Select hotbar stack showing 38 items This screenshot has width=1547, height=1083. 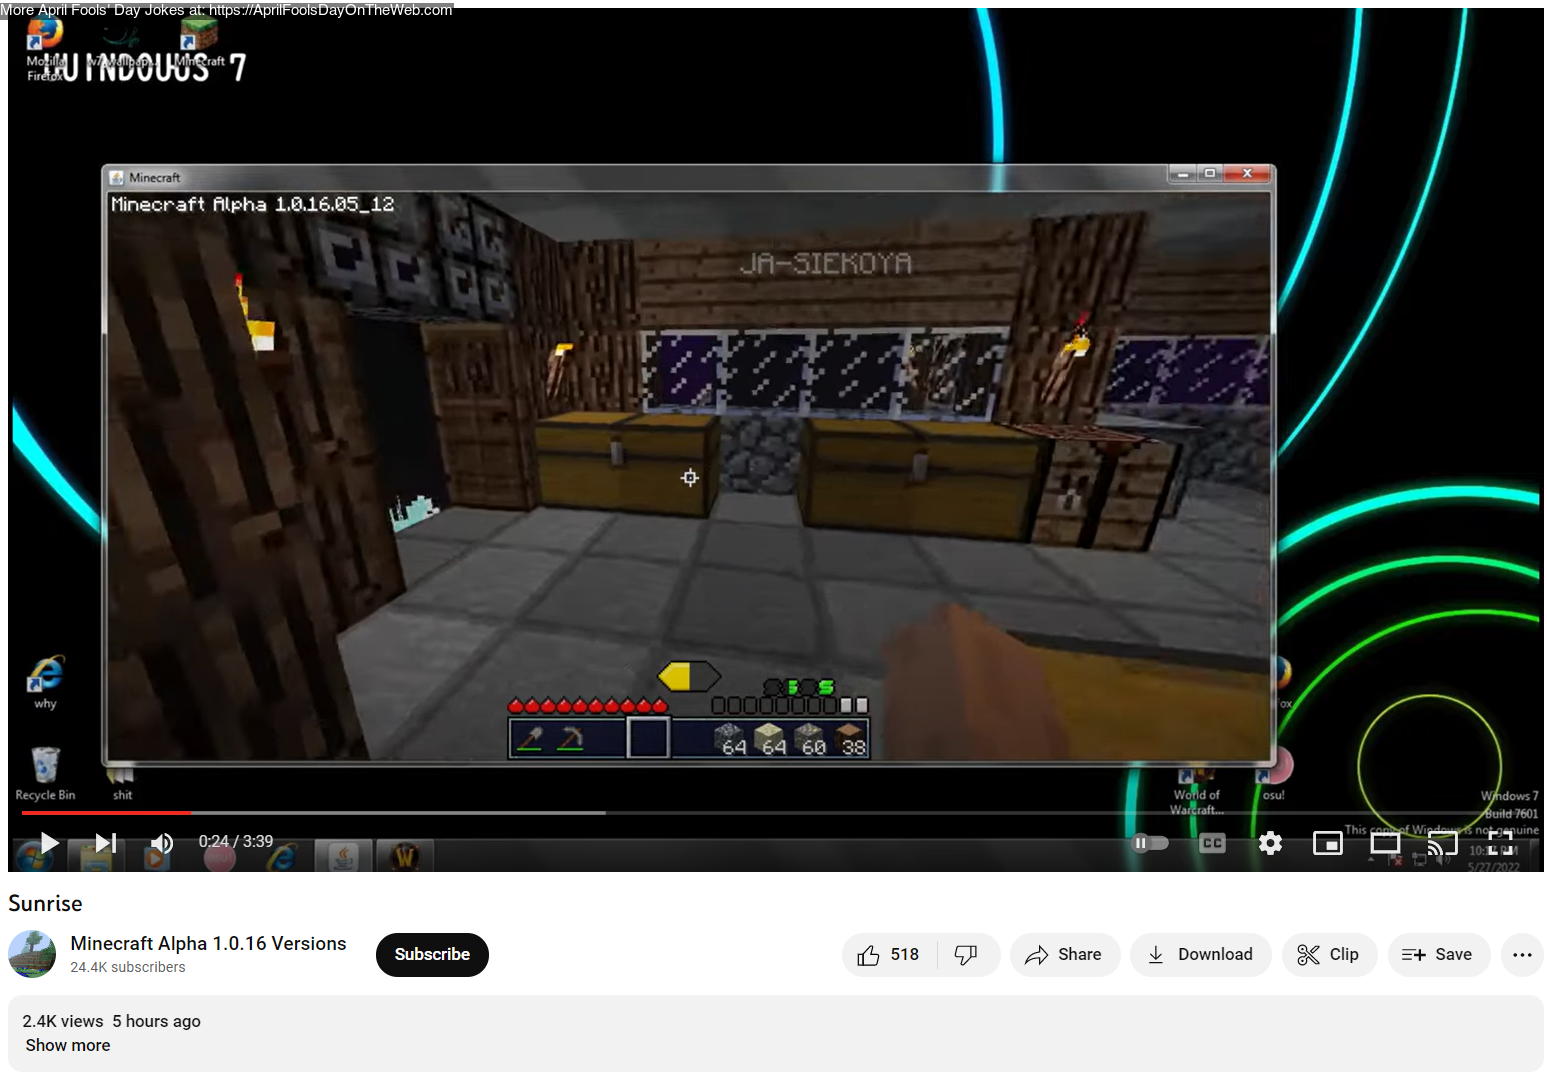[x=851, y=740]
